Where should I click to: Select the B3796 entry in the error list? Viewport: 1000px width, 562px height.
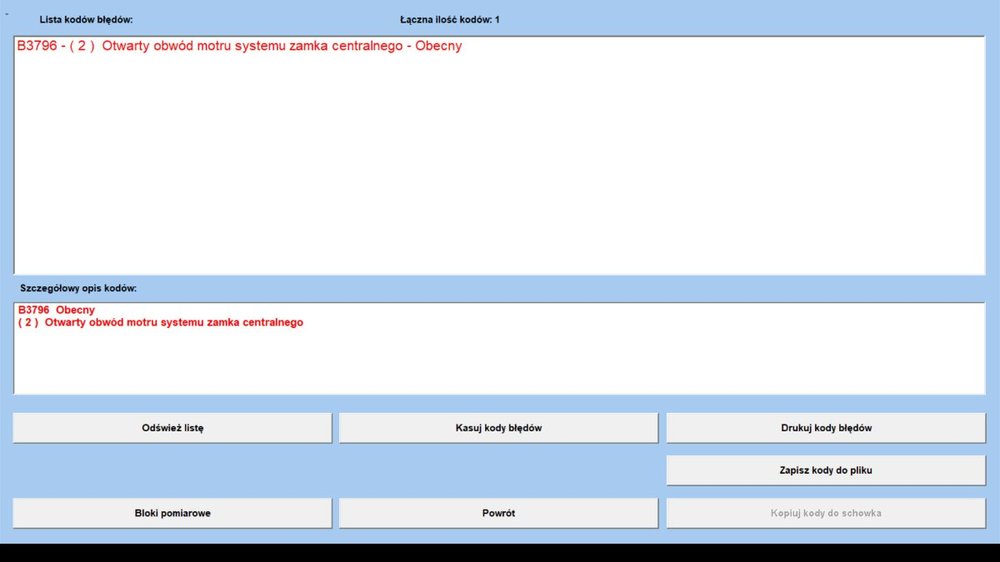240,46
